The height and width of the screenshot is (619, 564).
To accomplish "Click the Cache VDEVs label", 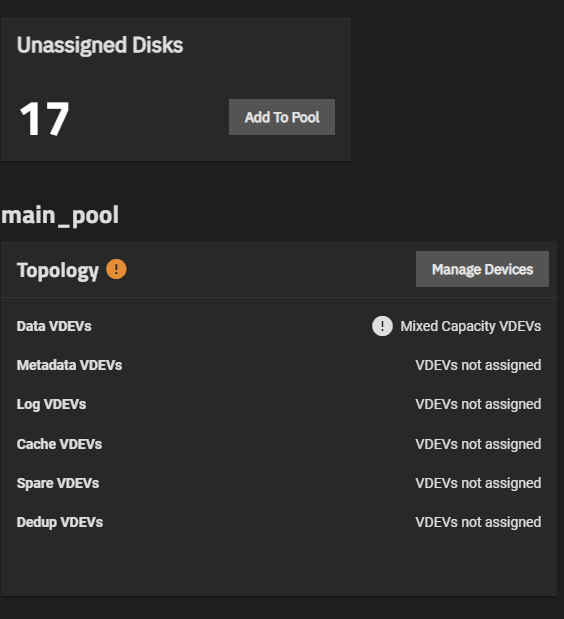I will 59,444.
